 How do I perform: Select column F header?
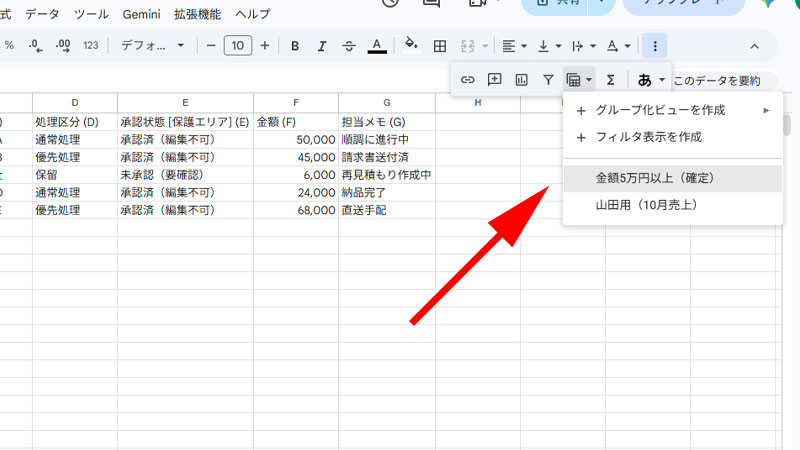296,103
